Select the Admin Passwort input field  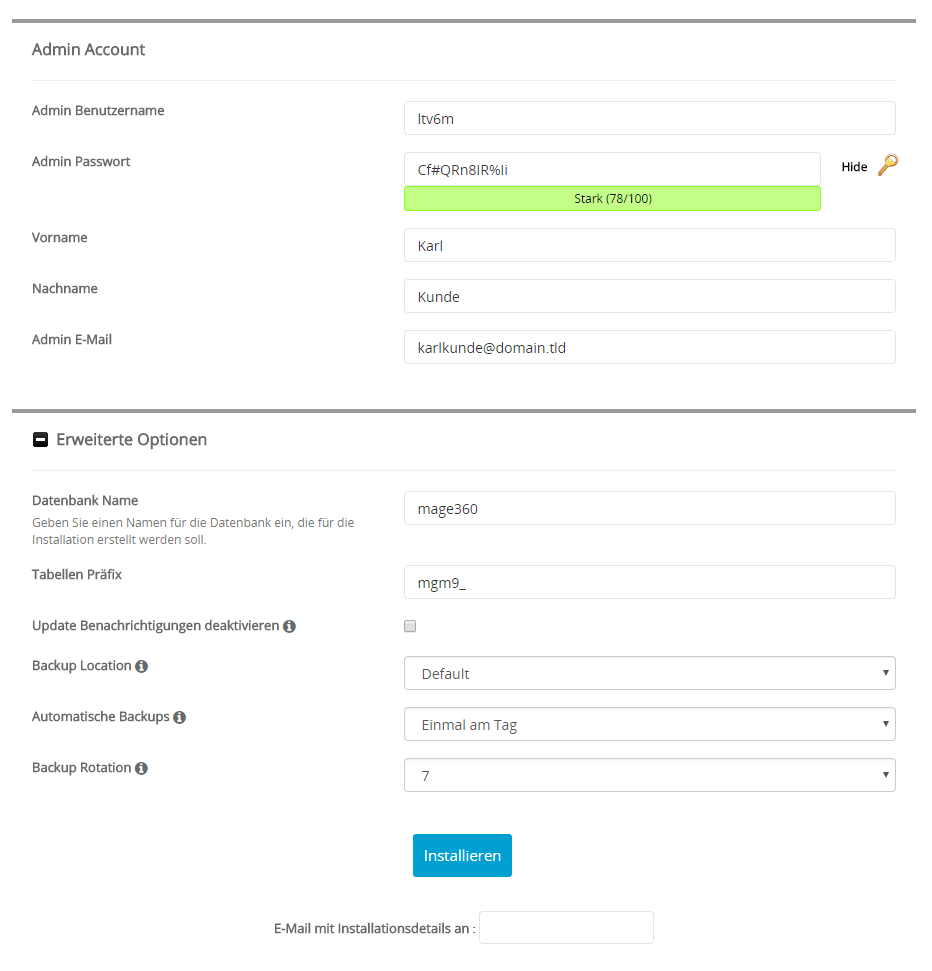coord(612,169)
